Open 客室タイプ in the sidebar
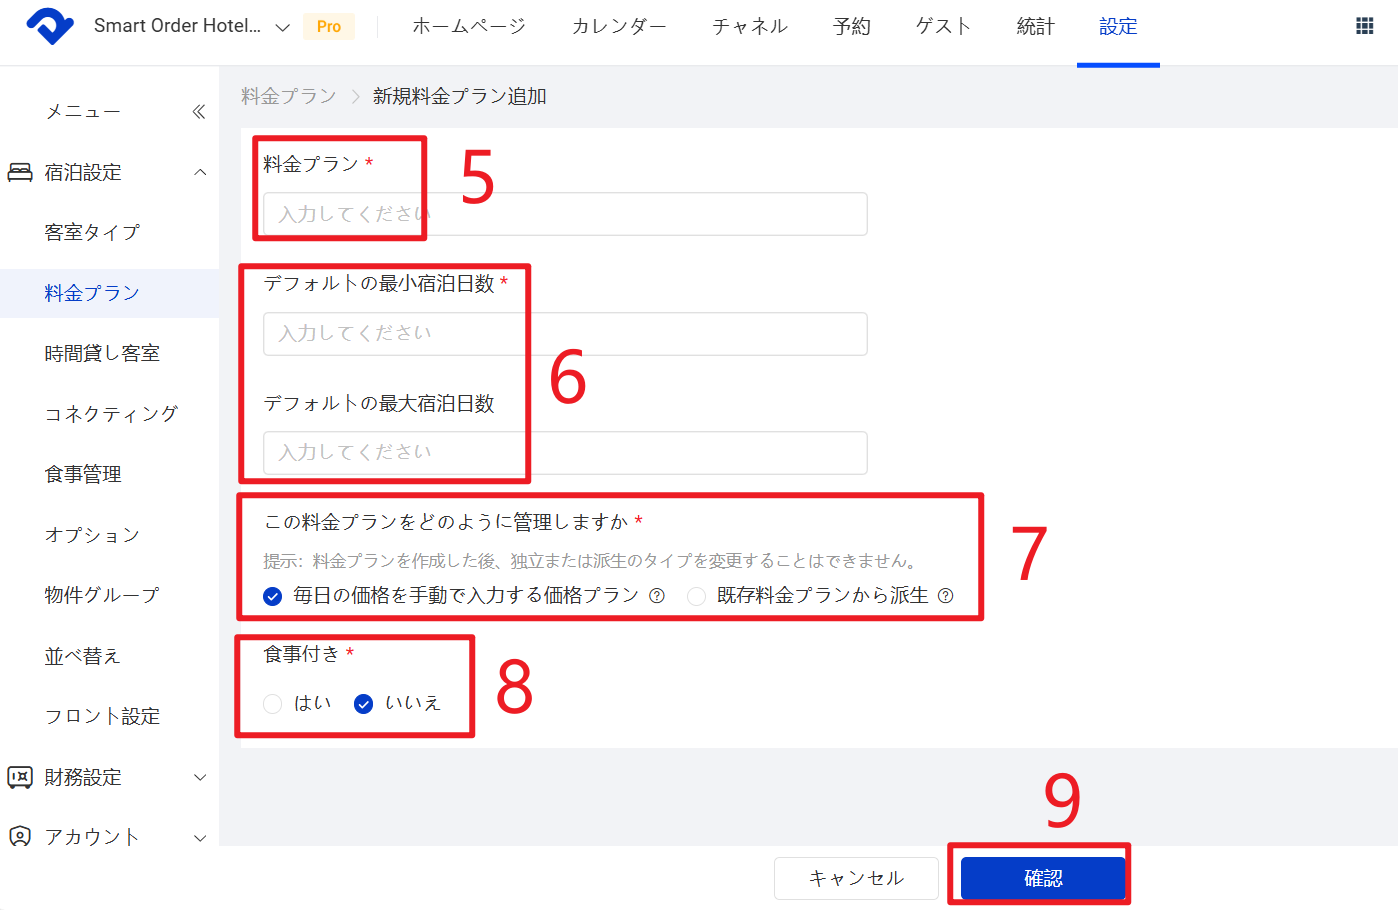The height and width of the screenshot is (910, 1398). 92,232
